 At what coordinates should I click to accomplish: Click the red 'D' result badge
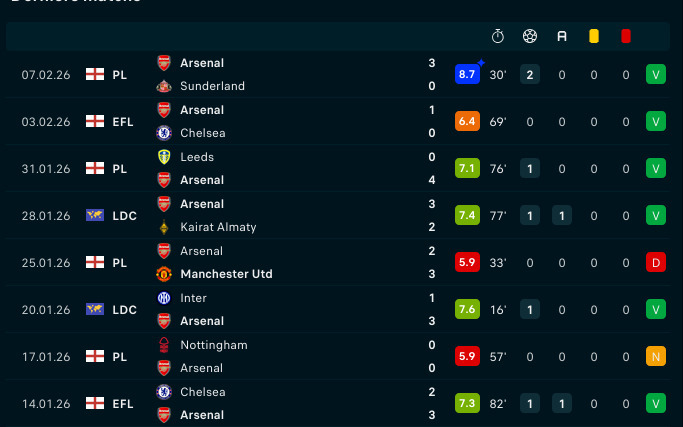click(x=656, y=262)
